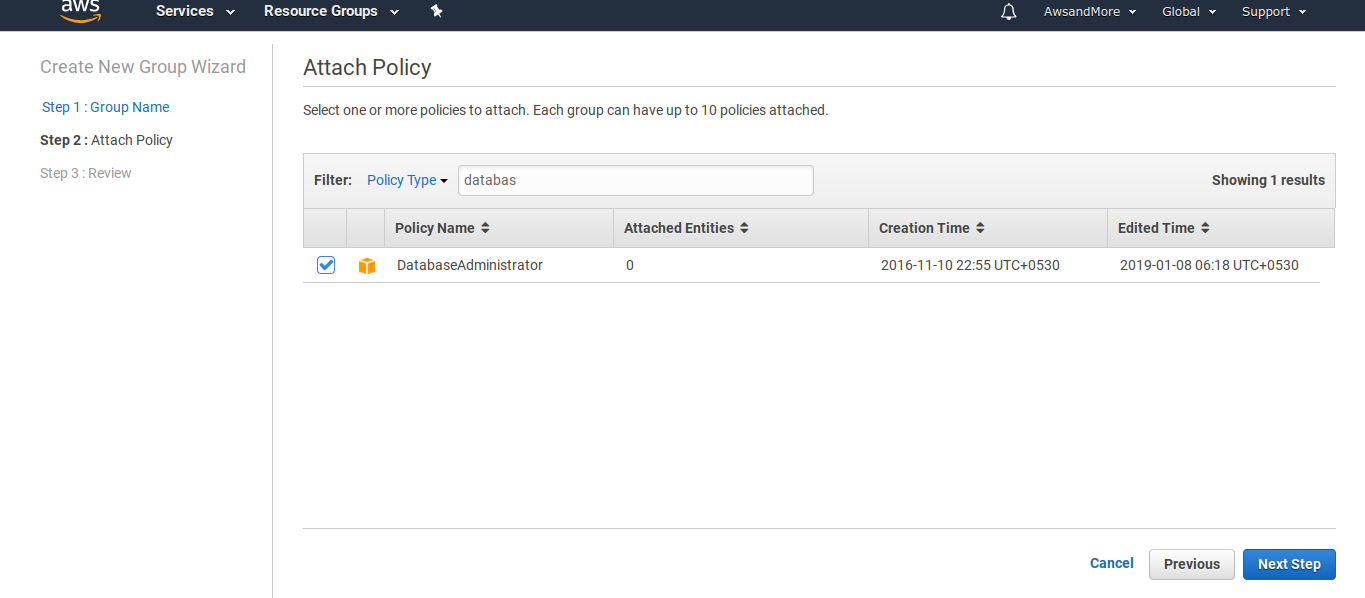The height and width of the screenshot is (598, 1365).
Task: Sort by Edited Time column
Action: 1164,228
